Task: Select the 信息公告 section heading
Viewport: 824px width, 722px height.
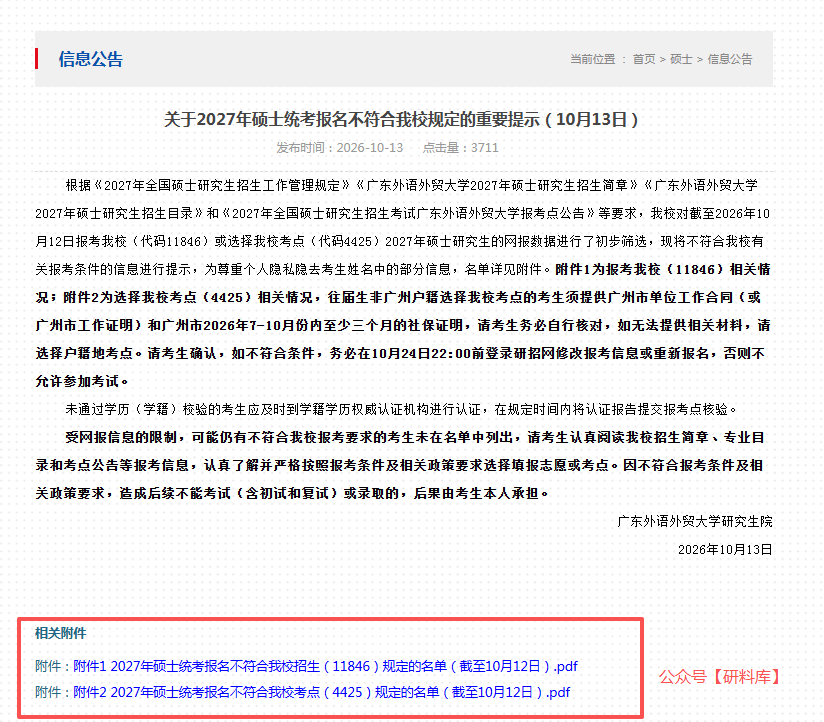Action: coord(90,59)
